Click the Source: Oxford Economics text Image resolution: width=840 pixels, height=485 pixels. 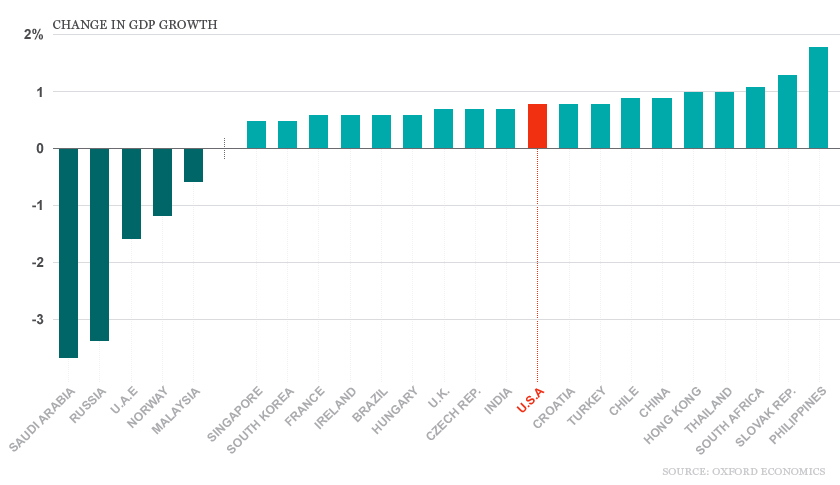(744, 470)
